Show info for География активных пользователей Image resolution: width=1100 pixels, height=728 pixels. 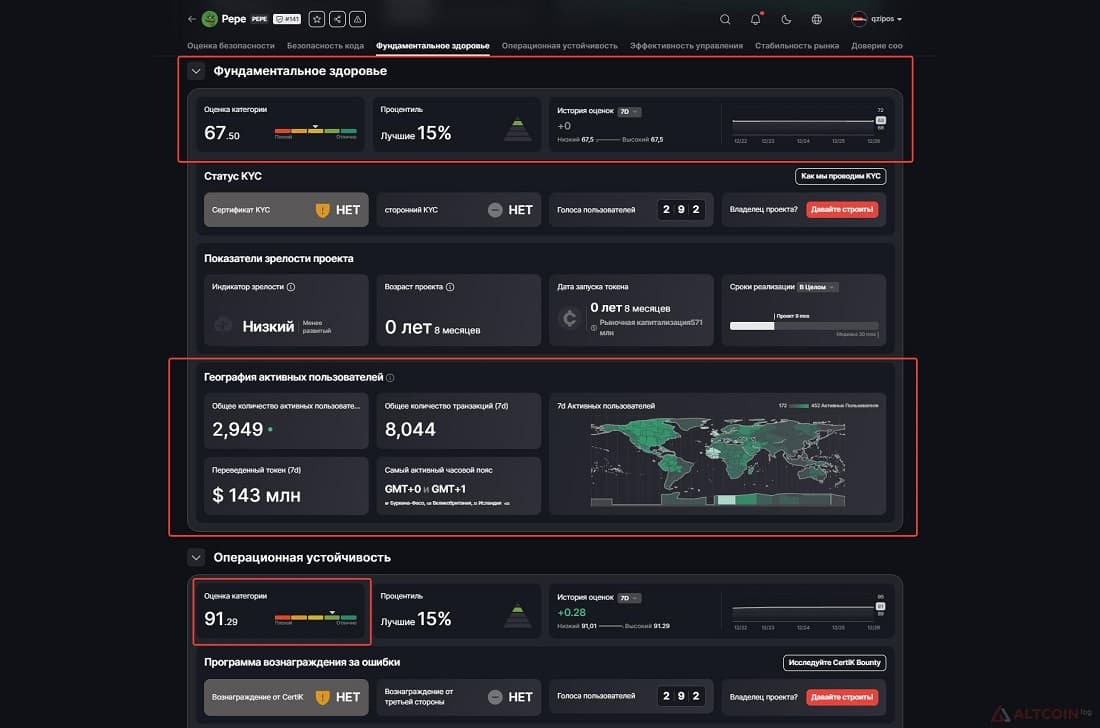pos(390,377)
